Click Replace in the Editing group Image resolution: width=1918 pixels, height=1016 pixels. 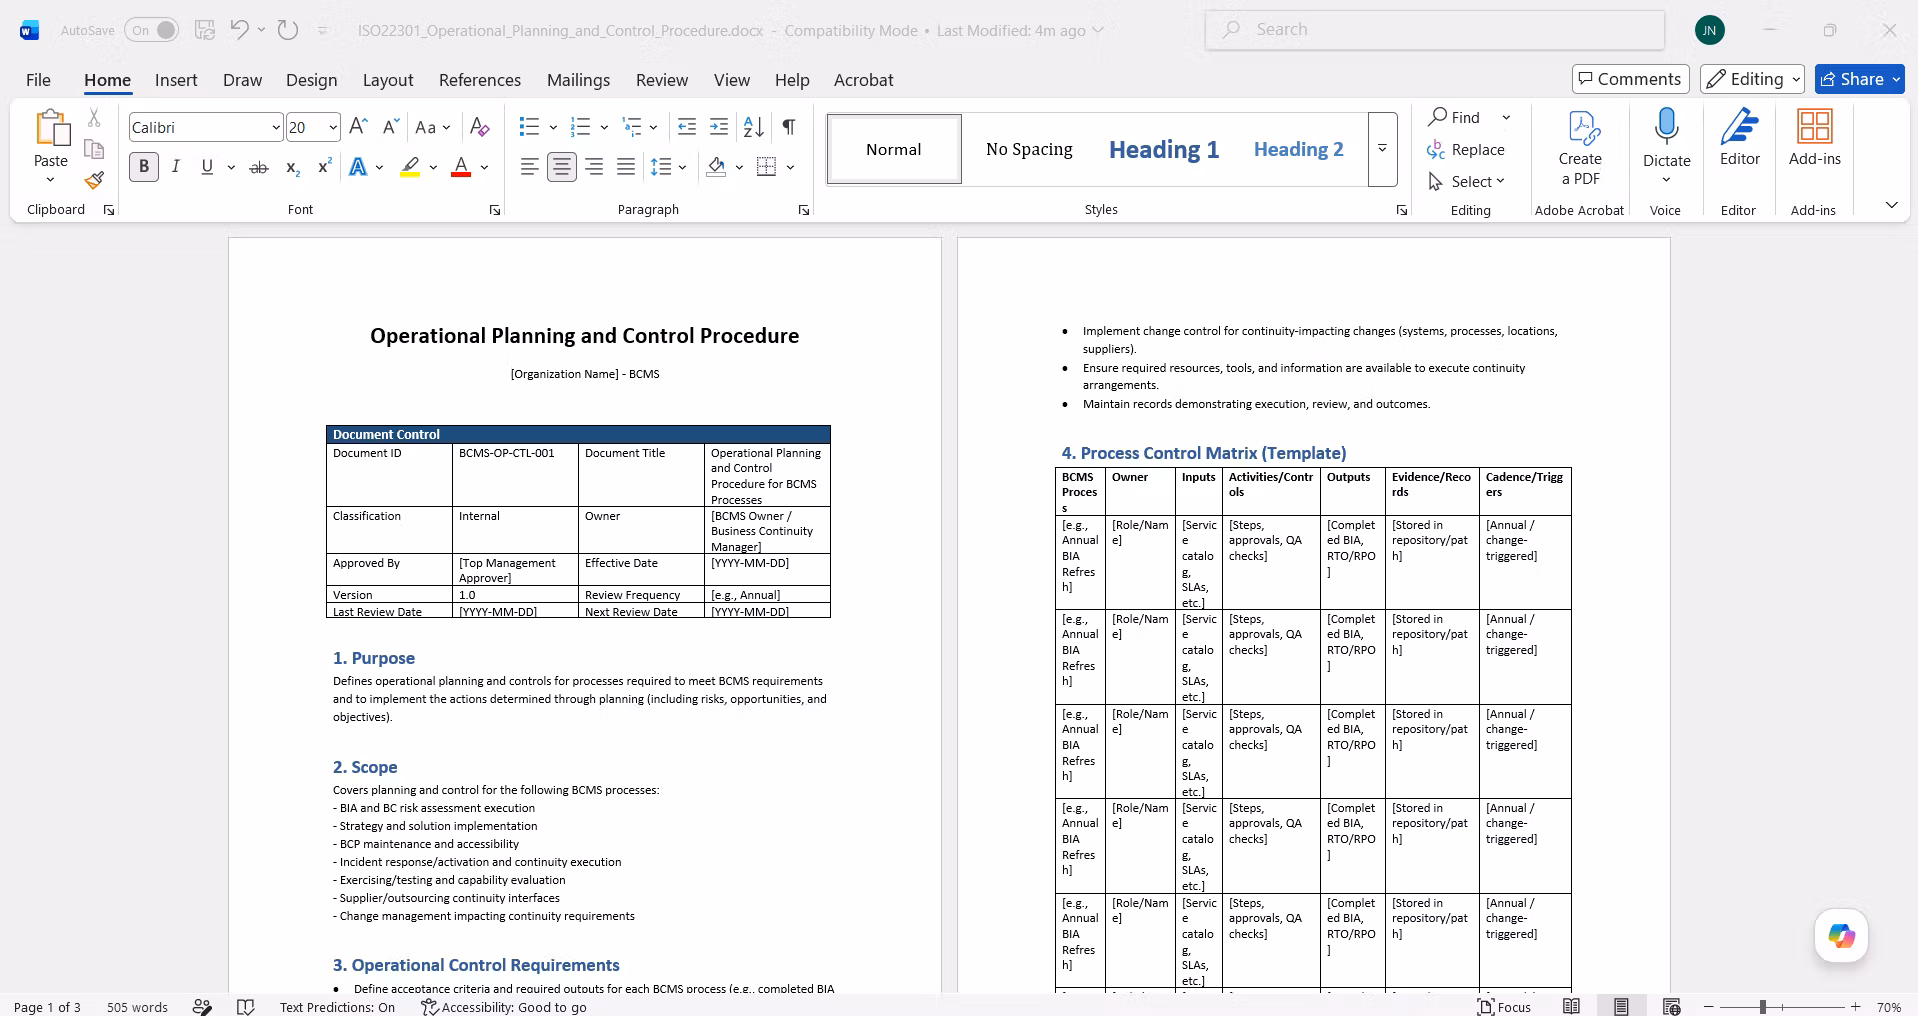coord(1466,149)
